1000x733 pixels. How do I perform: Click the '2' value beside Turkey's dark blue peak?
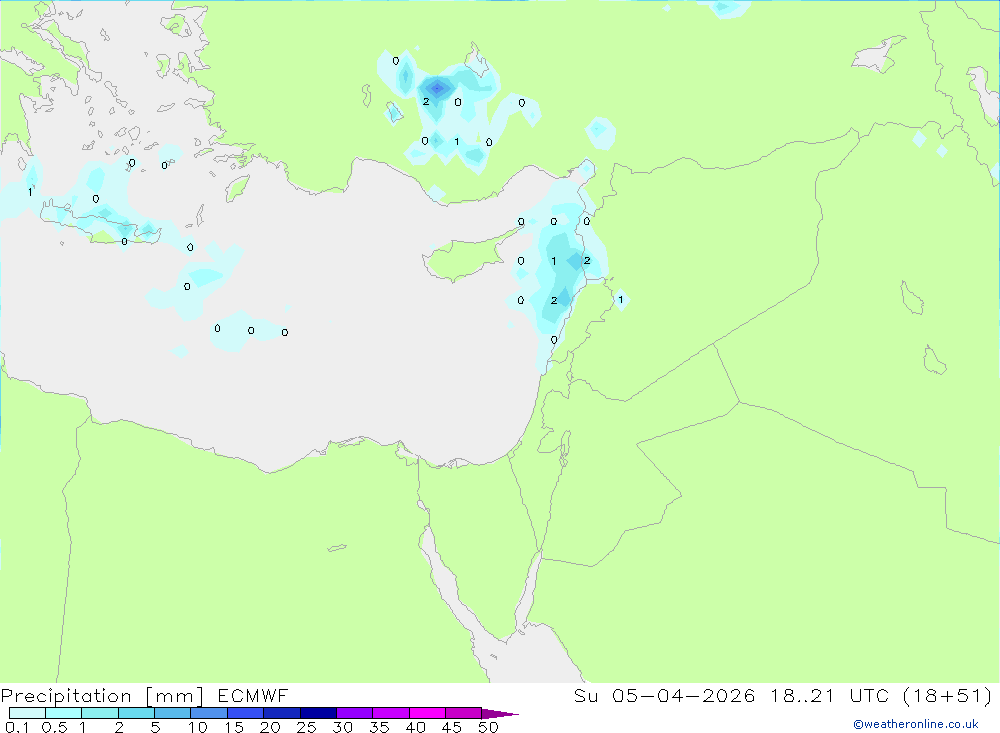coord(426,101)
